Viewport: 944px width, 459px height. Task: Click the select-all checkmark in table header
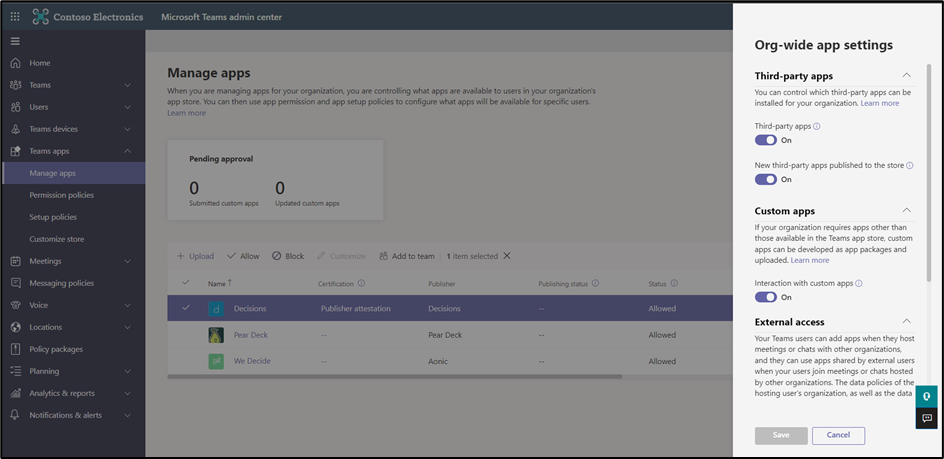click(186, 283)
